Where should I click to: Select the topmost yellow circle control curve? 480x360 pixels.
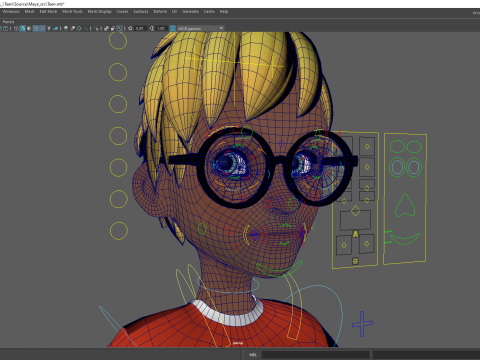[118, 41]
